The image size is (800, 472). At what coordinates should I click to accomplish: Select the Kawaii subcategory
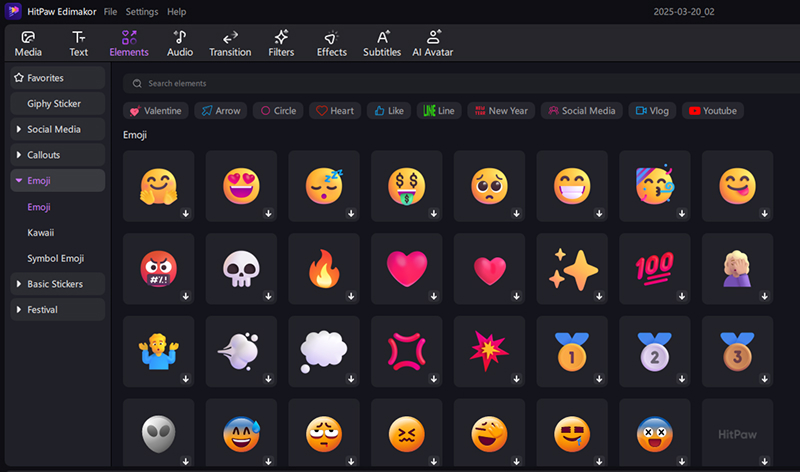[x=40, y=233]
